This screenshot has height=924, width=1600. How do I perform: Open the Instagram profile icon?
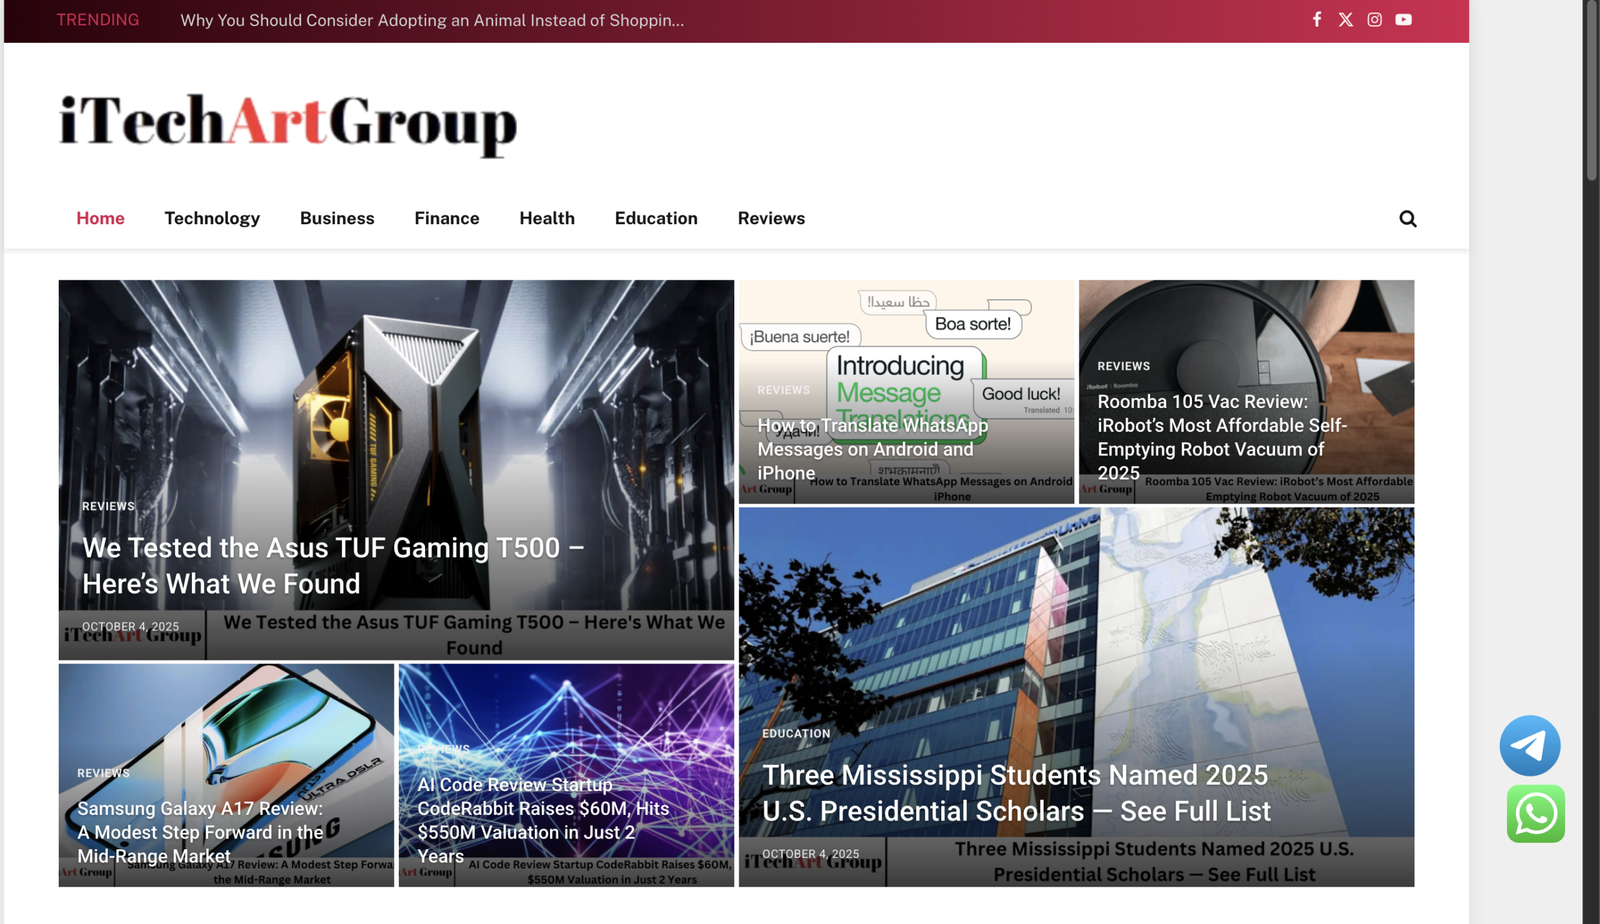click(1375, 20)
